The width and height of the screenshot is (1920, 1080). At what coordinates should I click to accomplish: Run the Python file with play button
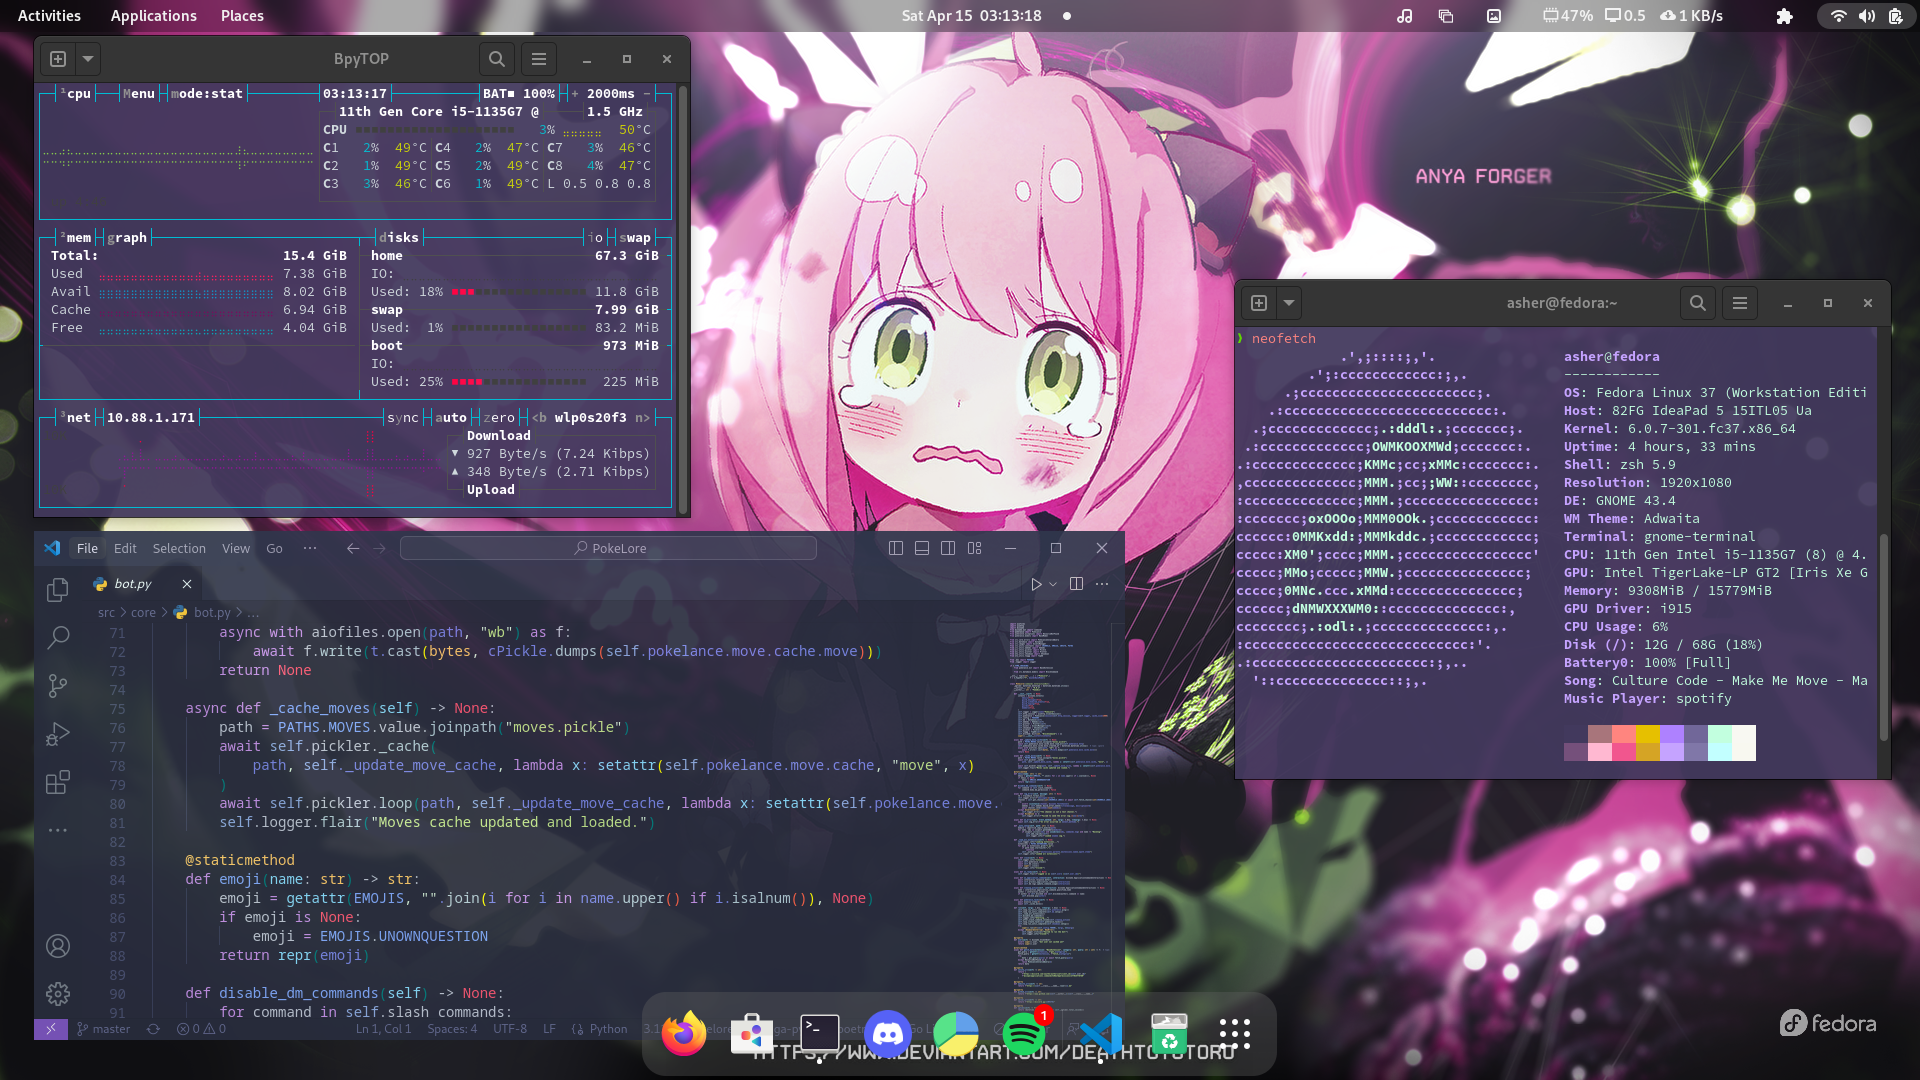(1036, 584)
